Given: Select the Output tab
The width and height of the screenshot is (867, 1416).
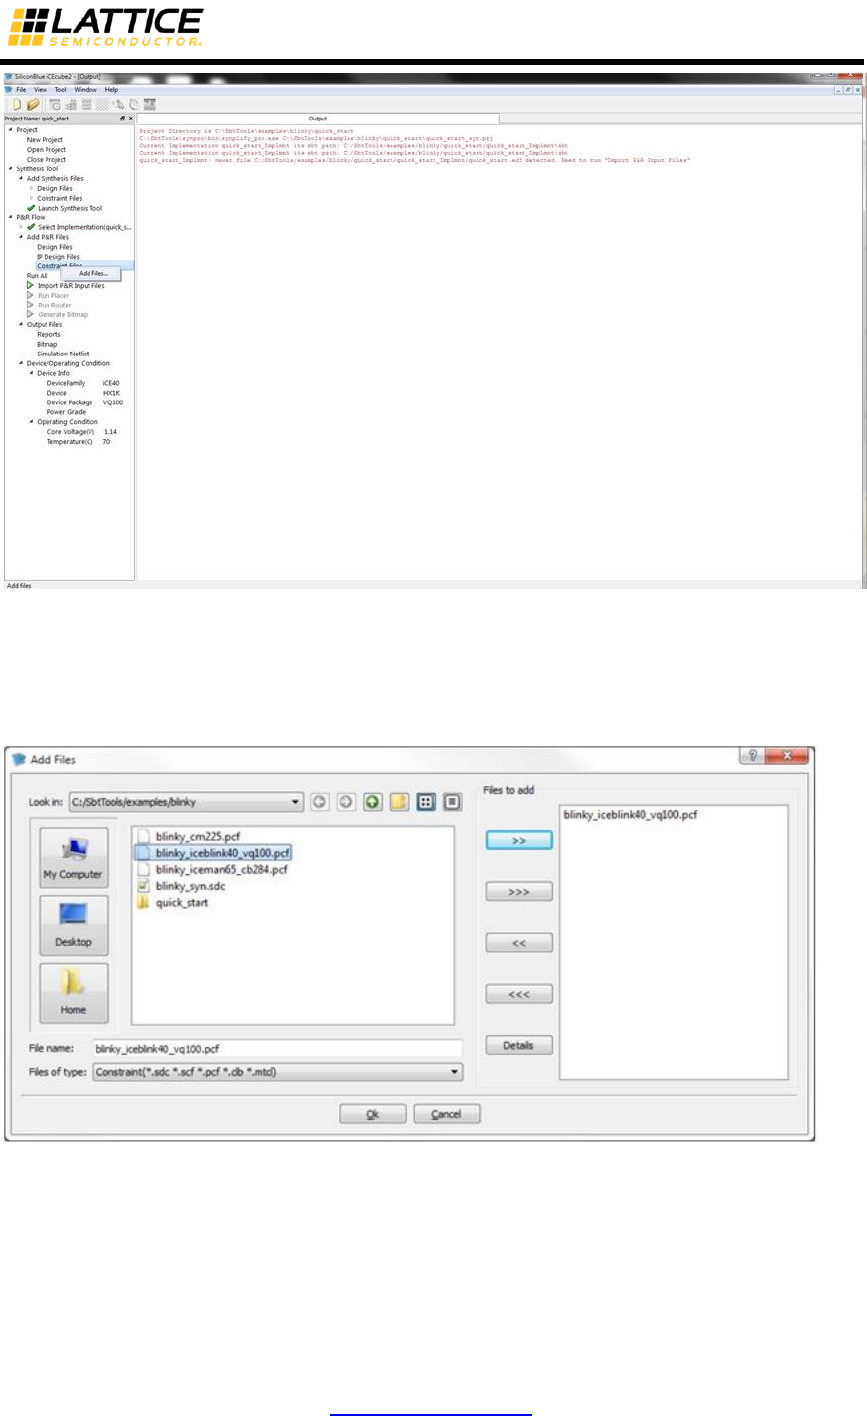Looking at the screenshot, I should coord(318,118).
